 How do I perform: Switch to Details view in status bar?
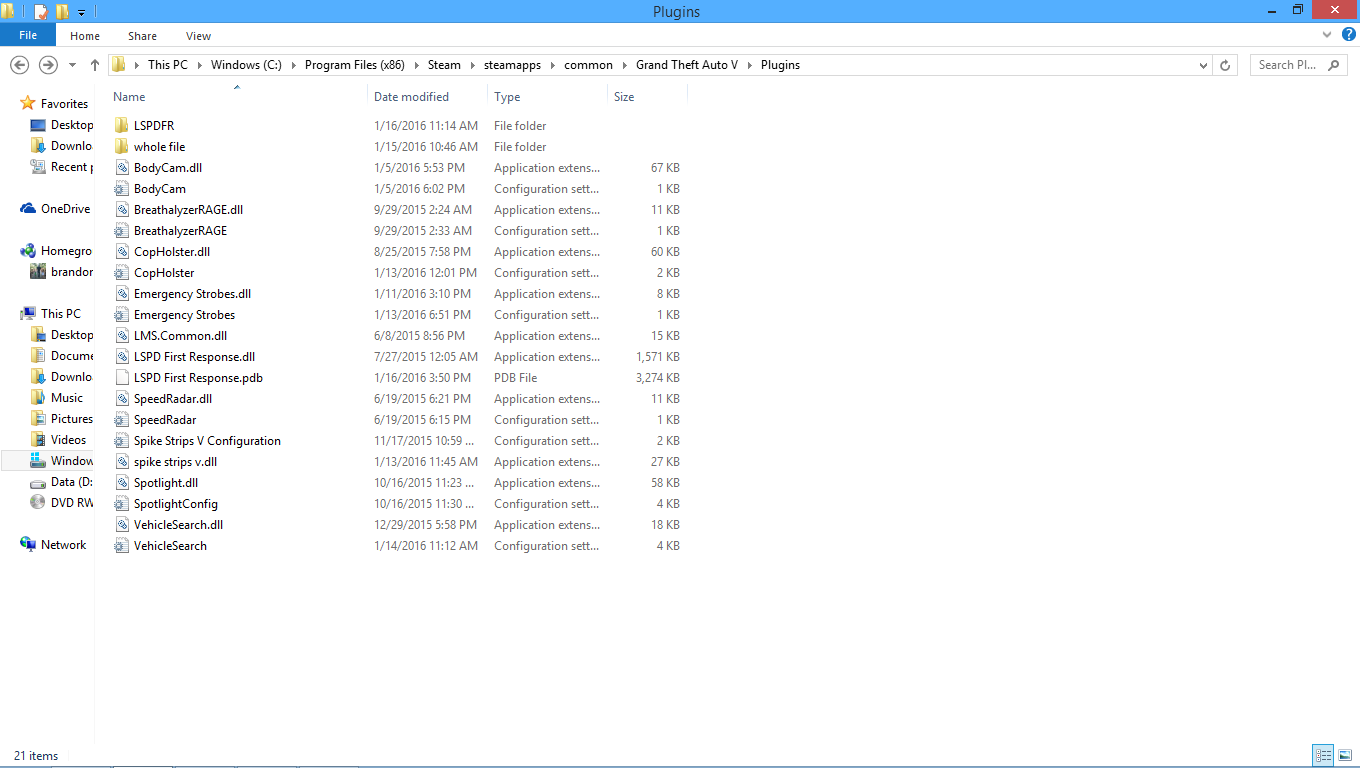pos(1323,756)
